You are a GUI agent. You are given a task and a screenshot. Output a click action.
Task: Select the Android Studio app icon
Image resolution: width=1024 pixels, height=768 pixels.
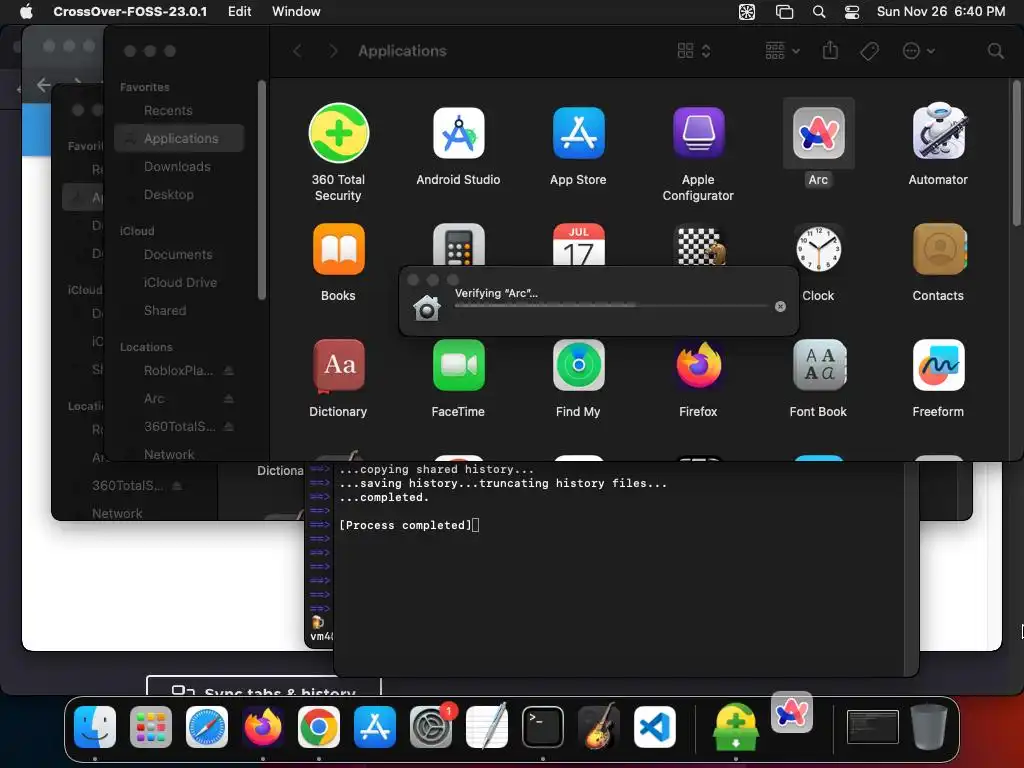(458, 133)
